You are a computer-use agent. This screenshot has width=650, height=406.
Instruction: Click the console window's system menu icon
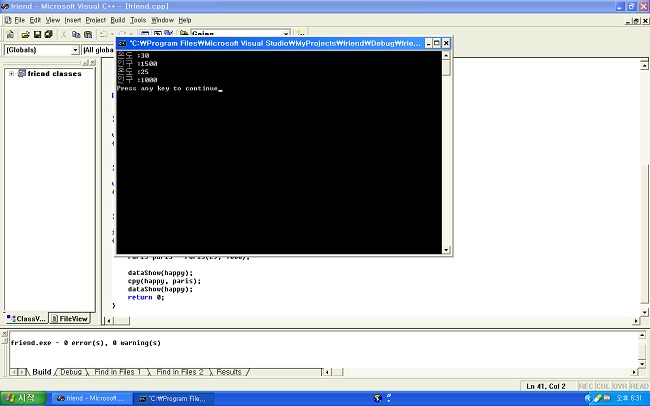click(122, 44)
